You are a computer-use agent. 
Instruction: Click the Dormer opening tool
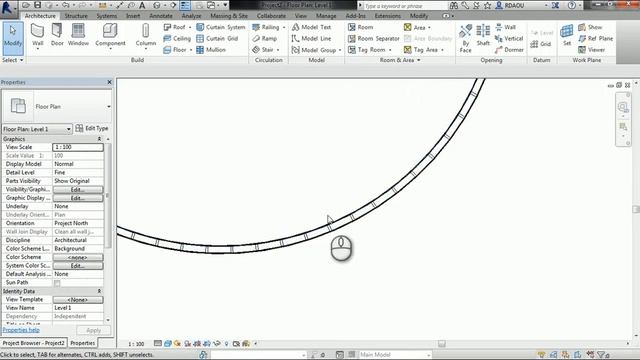point(509,50)
